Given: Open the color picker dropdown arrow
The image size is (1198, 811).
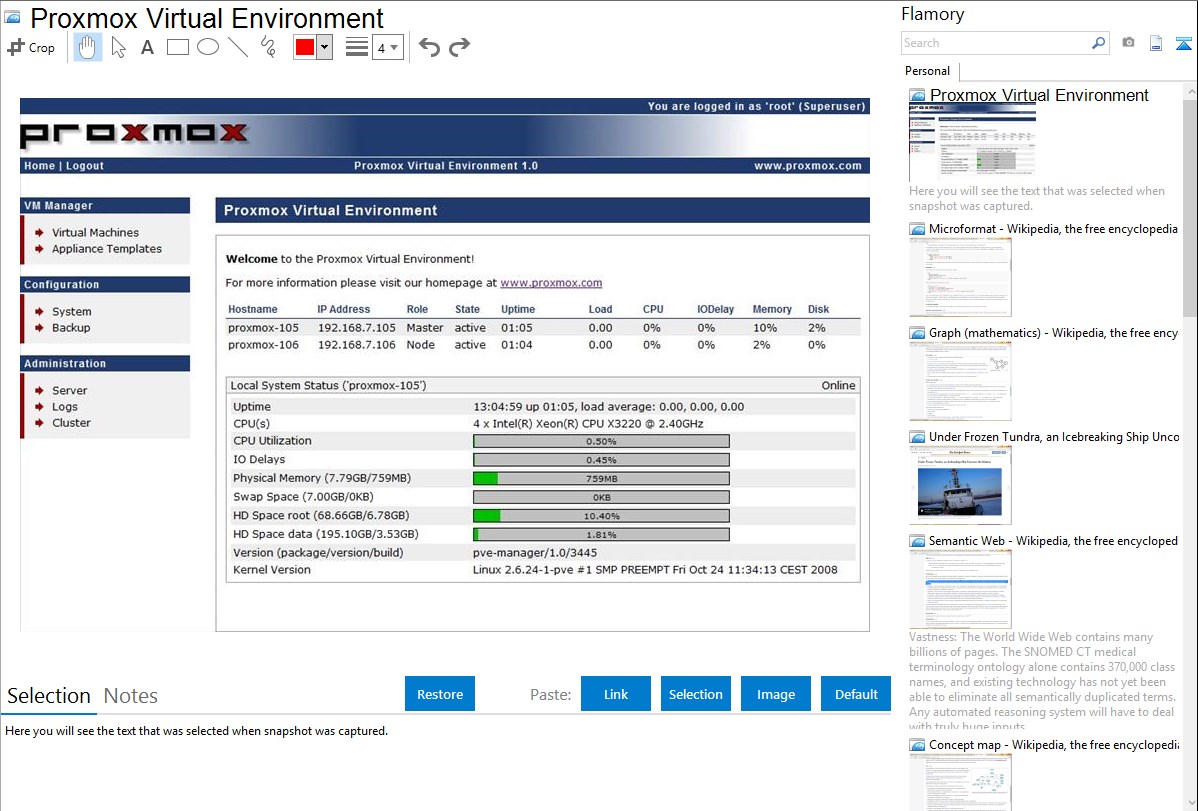Looking at the screenshot, I should [x=325, y=47].
